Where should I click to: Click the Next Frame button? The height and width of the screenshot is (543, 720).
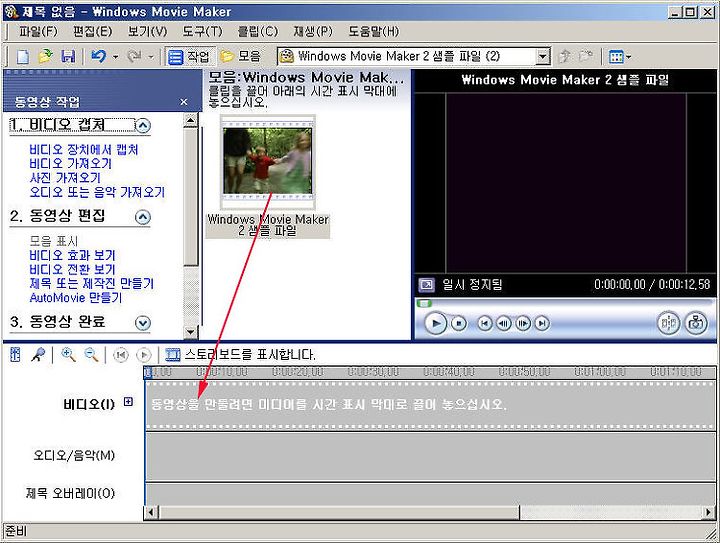pos(523,324)
